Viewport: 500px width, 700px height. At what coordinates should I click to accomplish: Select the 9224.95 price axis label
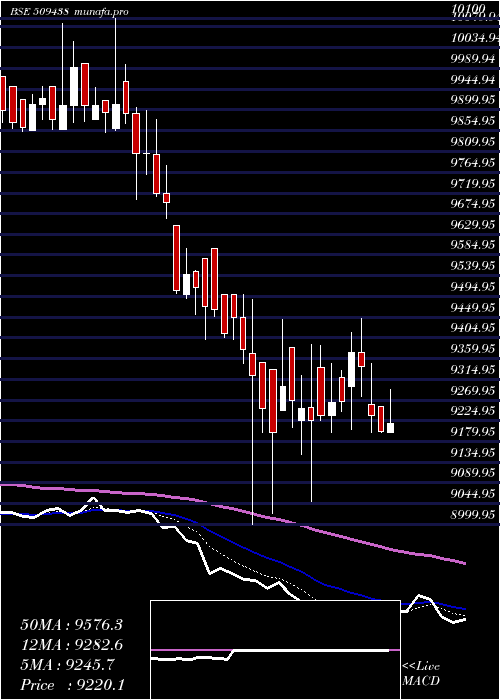473,411
